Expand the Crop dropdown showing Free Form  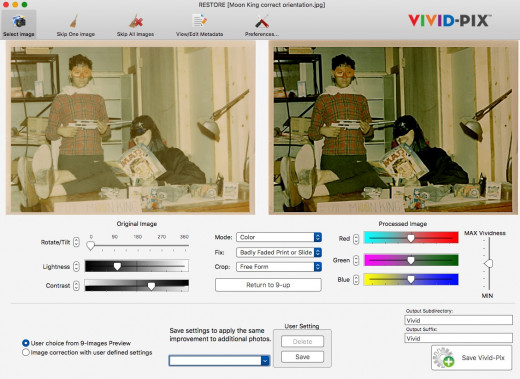pyautogui.click(x=279, y=267)
